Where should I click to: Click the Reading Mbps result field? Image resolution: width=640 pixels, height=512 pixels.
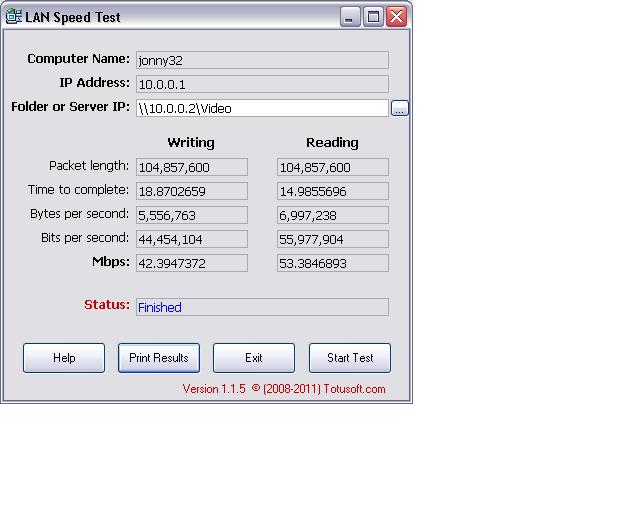[332, 263]
